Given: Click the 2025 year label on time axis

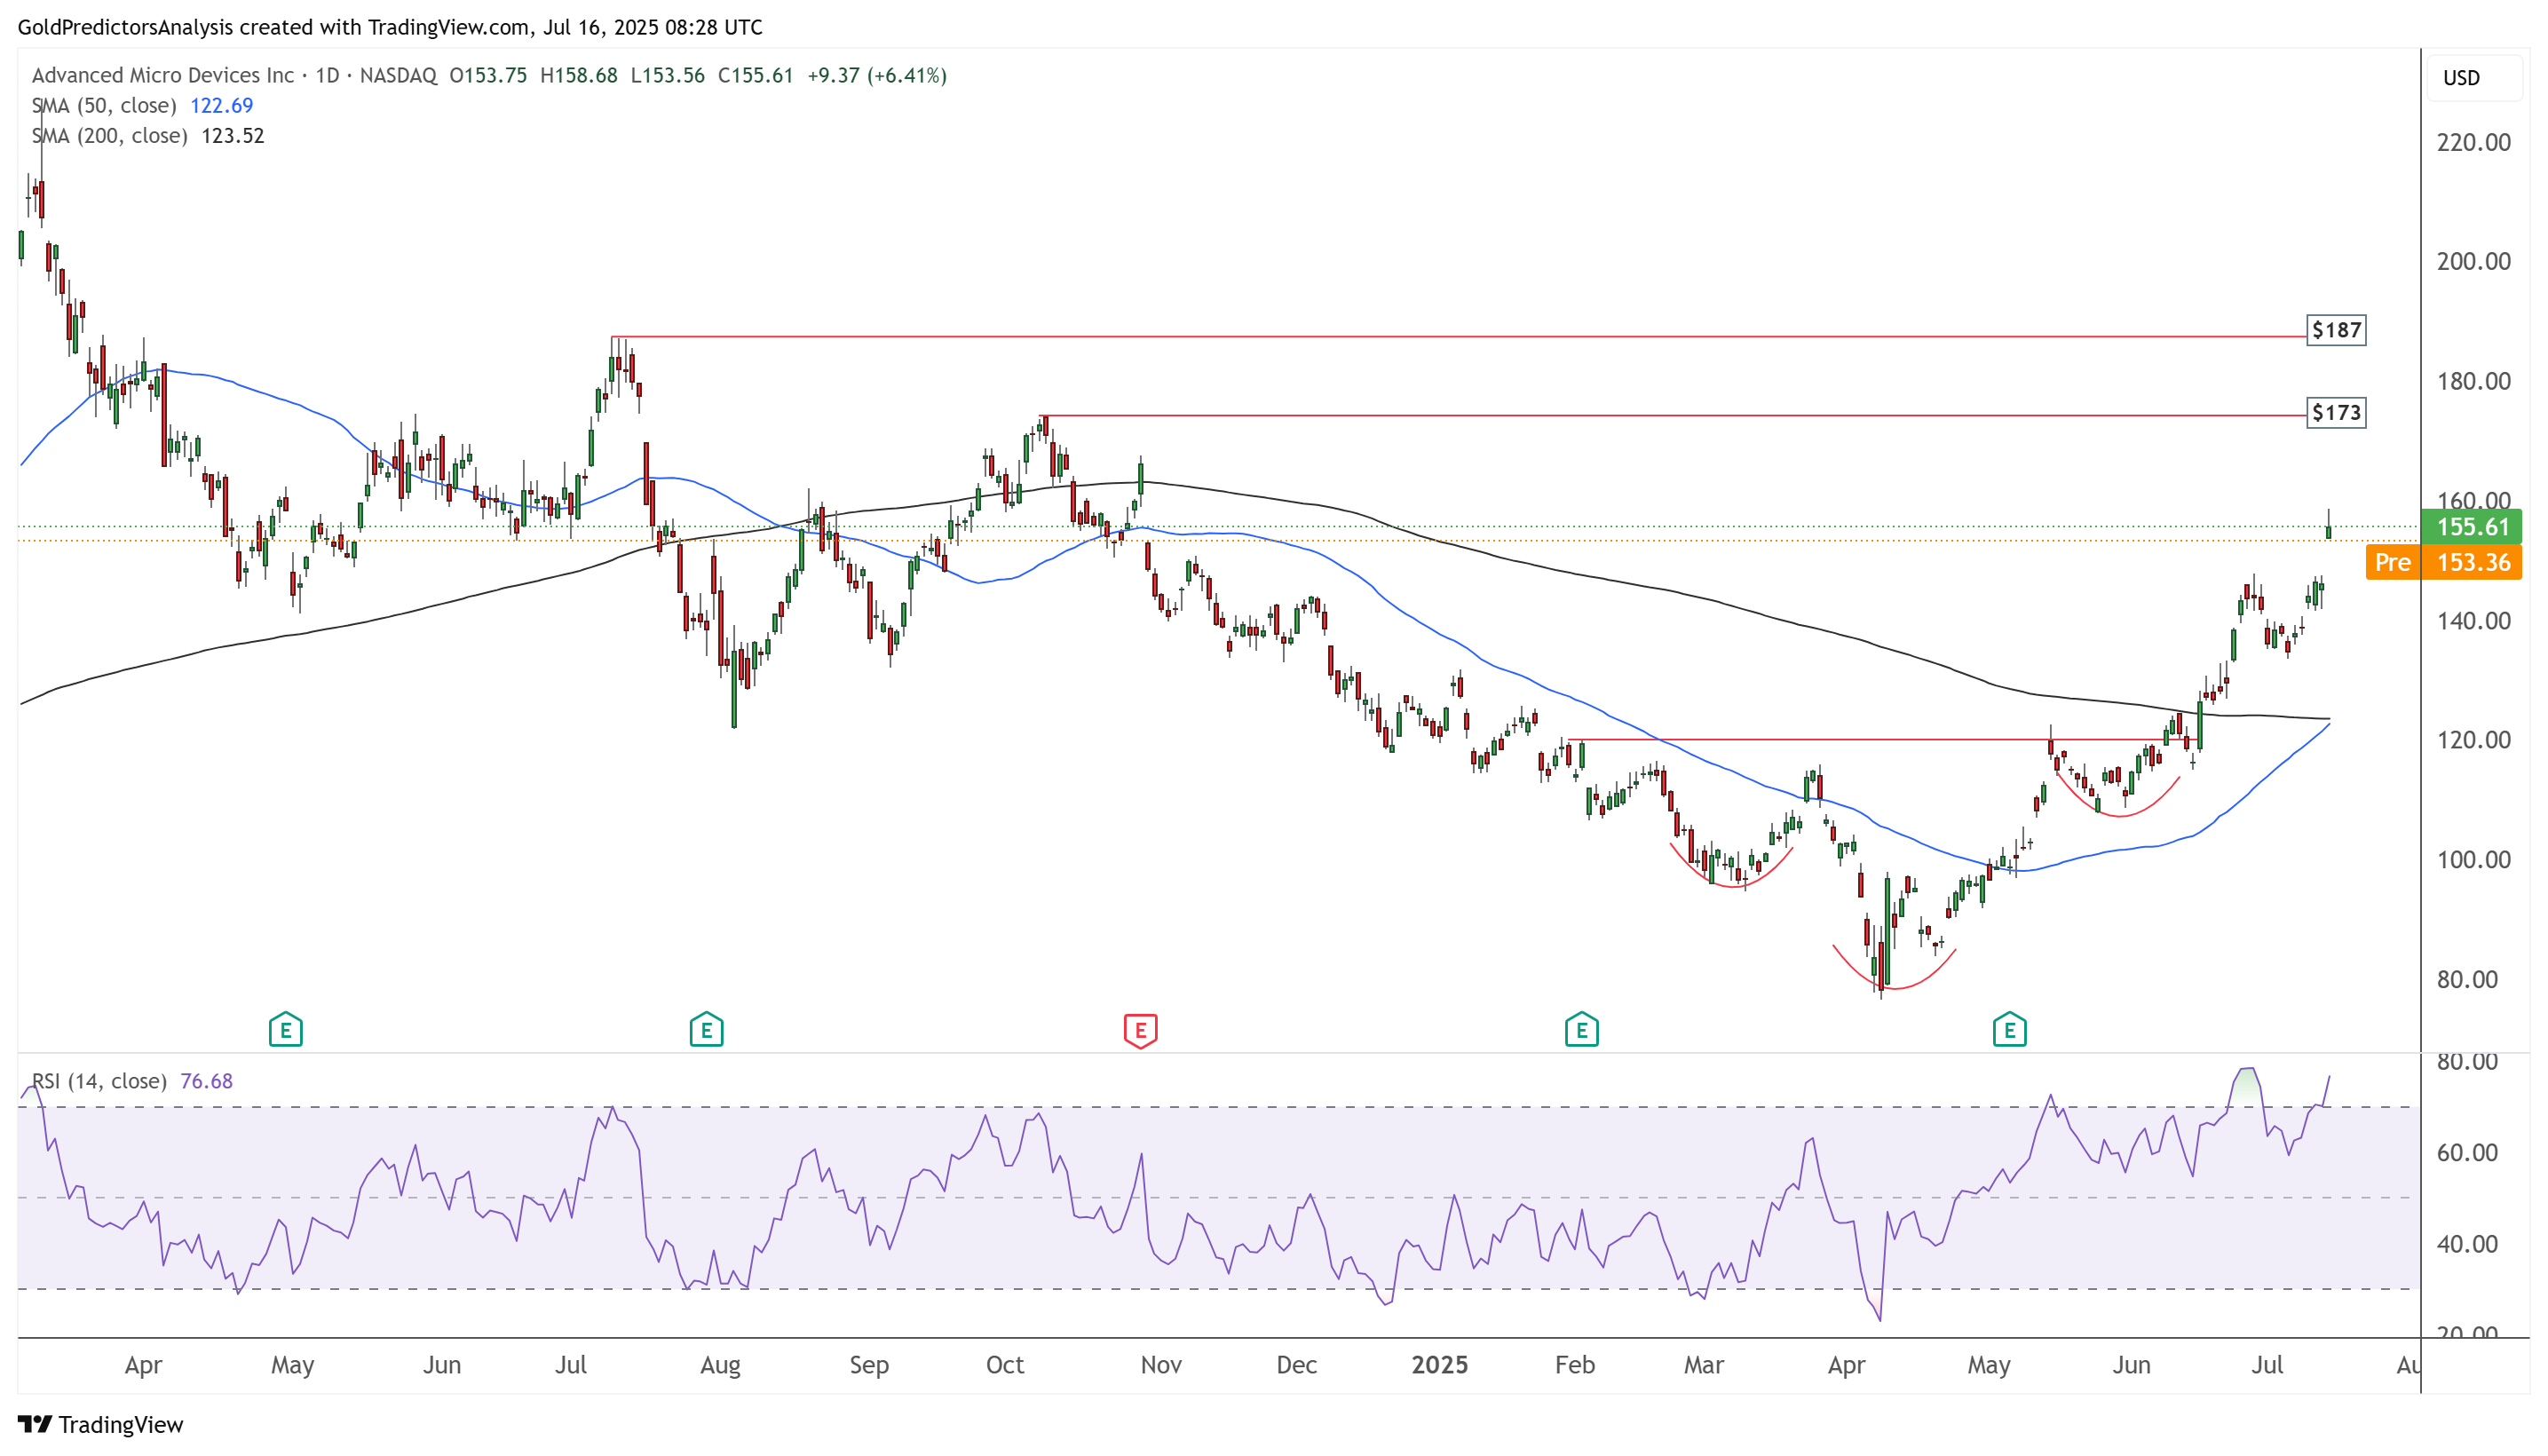Looking at the screenshot, I should pyautogui.click(x=1439, y=1365).
